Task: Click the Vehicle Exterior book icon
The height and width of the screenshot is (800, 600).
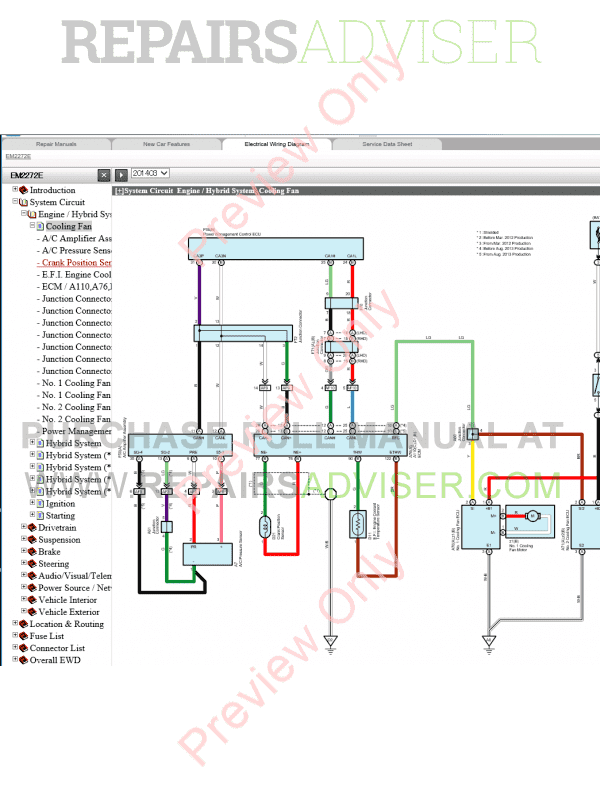Action: [x=32, y=612]
